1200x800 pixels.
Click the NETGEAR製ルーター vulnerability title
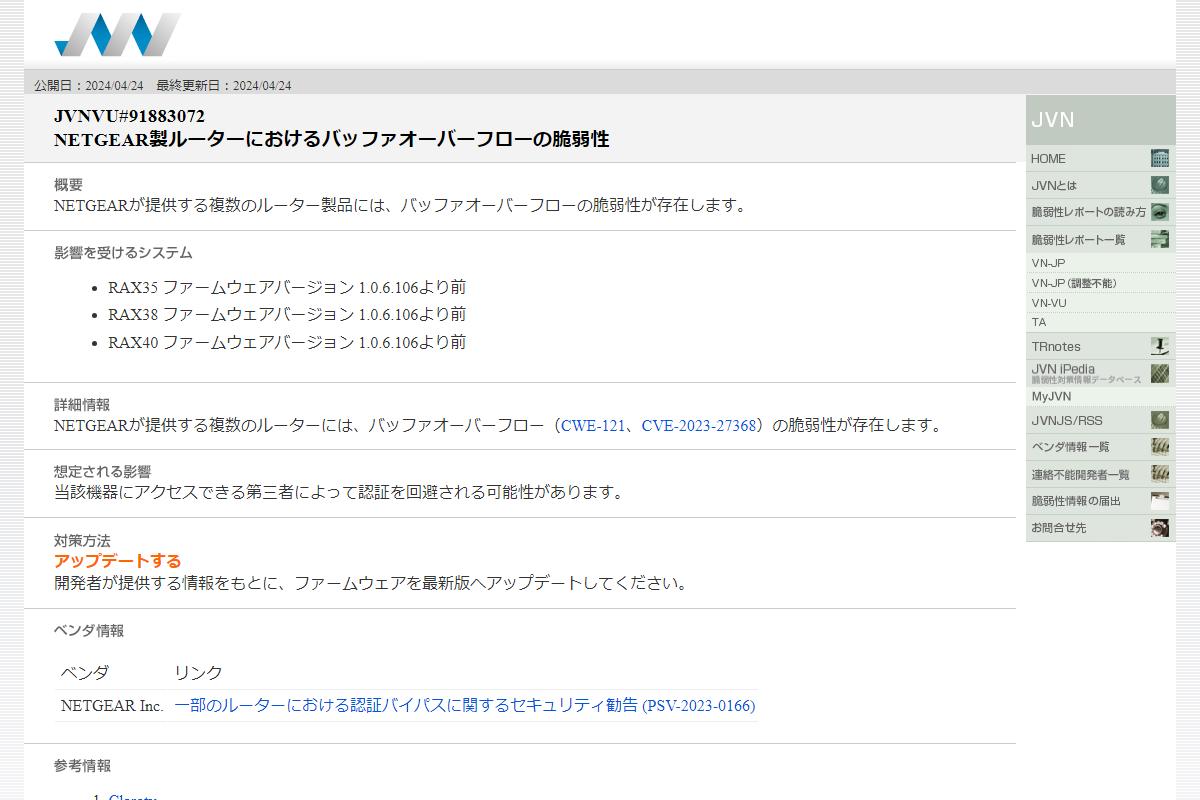pos(331,140)
